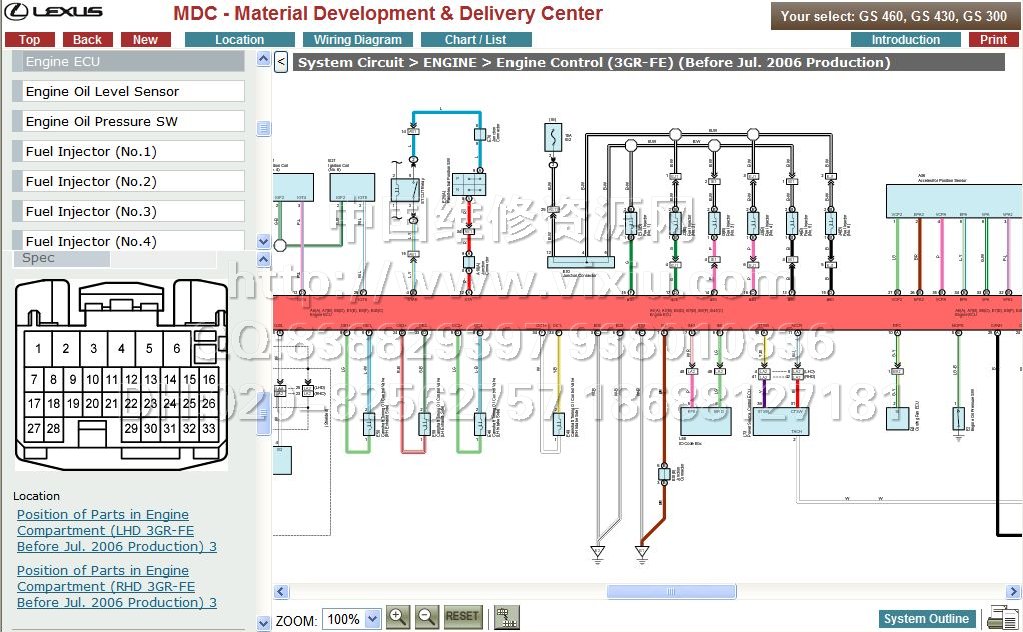
Task: Click the document list icon next to System Outline
Action: 1000,619
